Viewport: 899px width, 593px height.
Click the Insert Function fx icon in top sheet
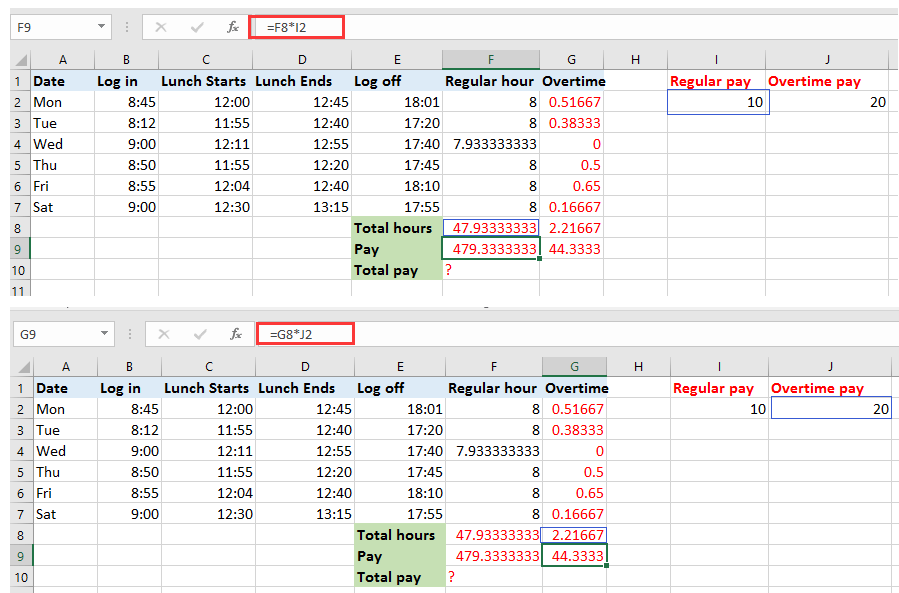[234, 28]
